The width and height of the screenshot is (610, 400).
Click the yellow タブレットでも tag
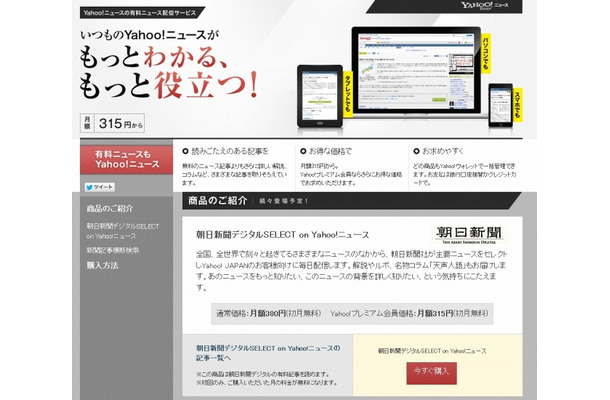[x=348, y=94]
